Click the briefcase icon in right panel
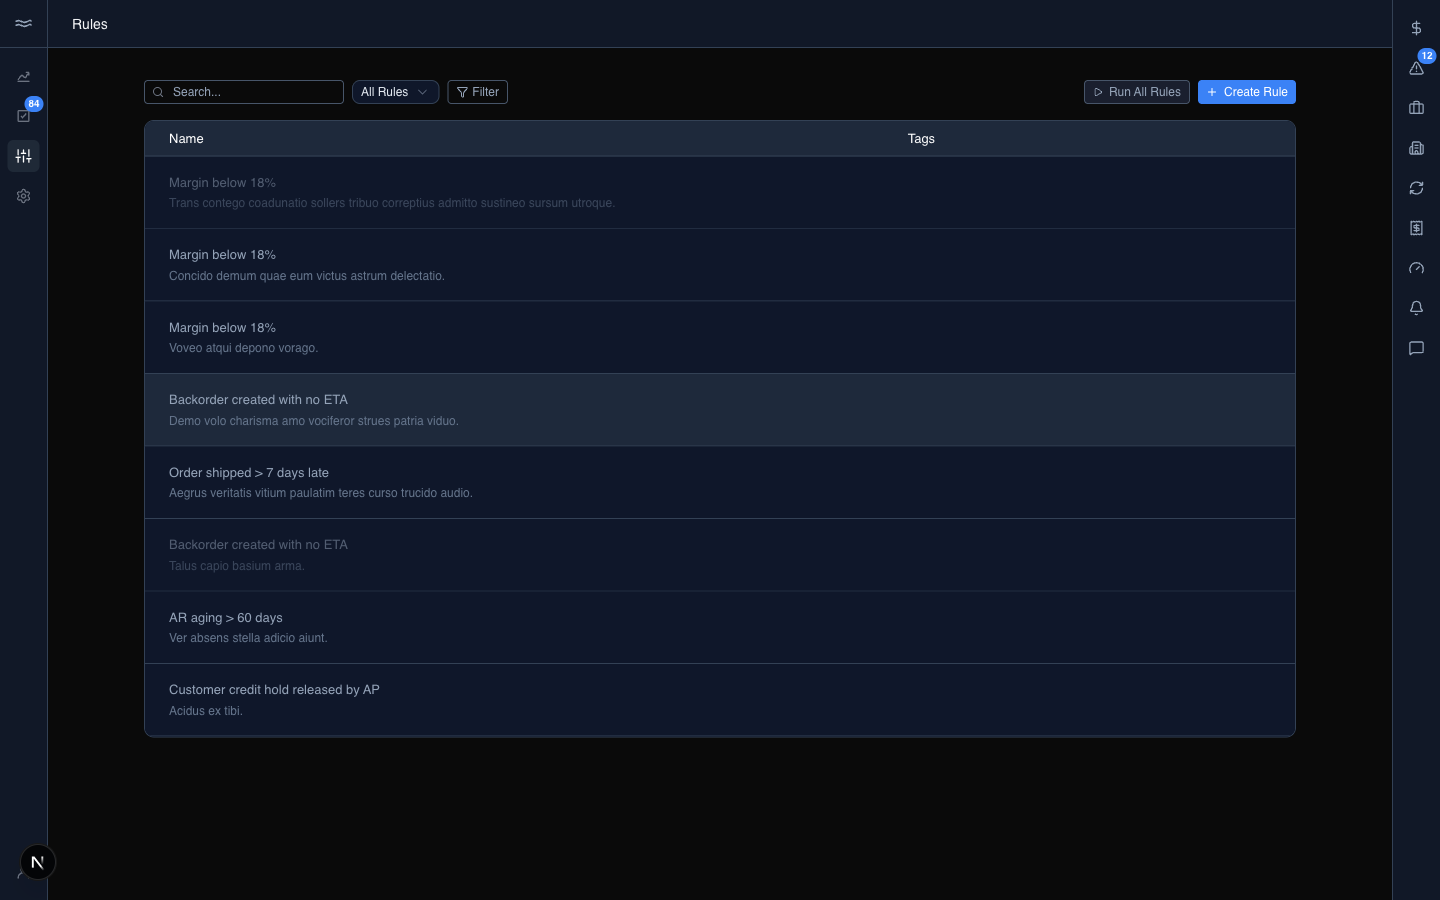The image size is (1440, 900). pyautogui.click(x=1416, y=108)
